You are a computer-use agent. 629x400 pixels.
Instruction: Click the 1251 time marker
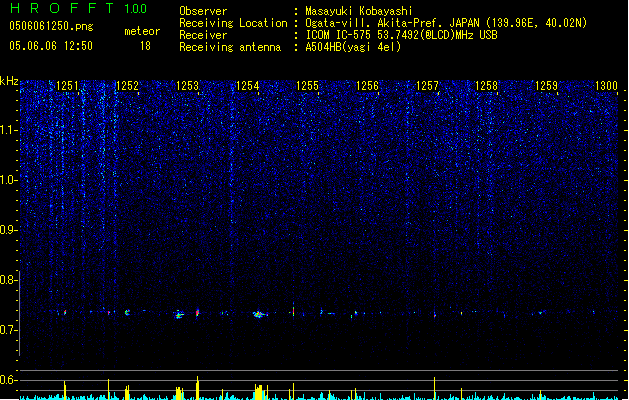67,86
